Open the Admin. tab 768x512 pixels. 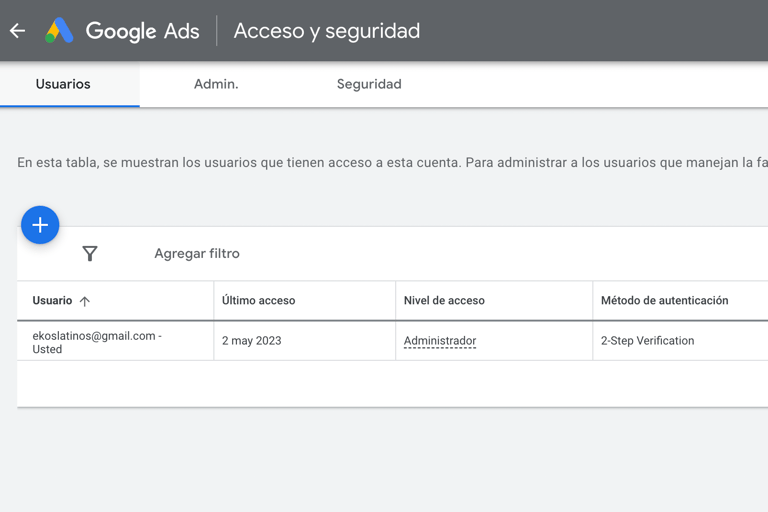click(x=216, y=84)
